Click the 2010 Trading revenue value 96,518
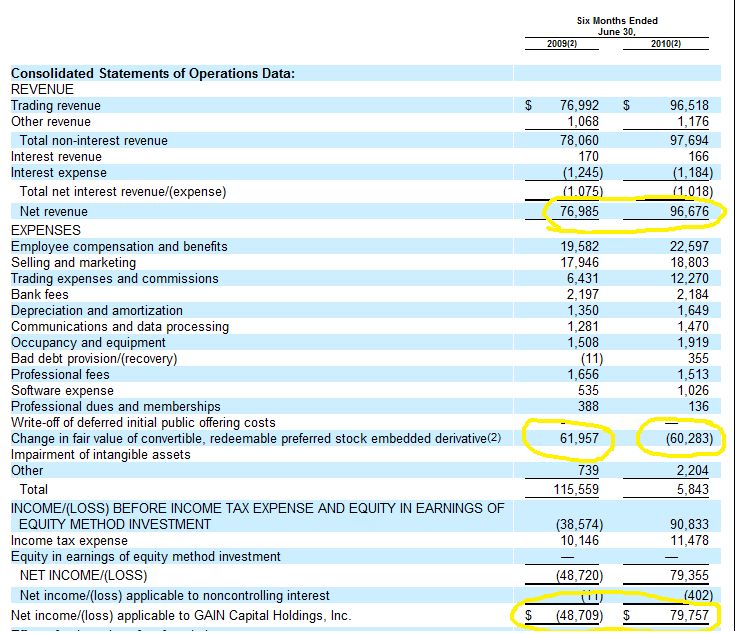Image resolution: width=736 pixels, height=633 pixels. click(x=689, y=106)
